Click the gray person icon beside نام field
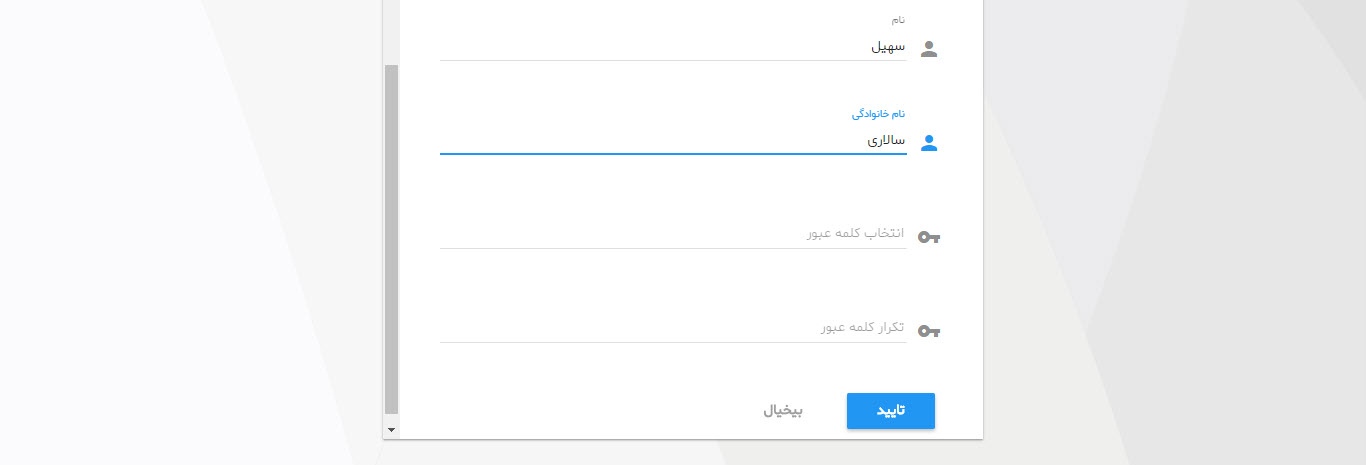 (x=929, y=49)
